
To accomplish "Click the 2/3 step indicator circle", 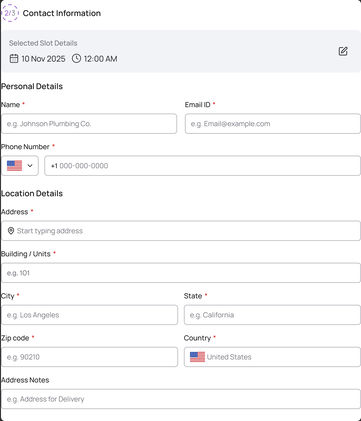I will click(x=10, y=13).
